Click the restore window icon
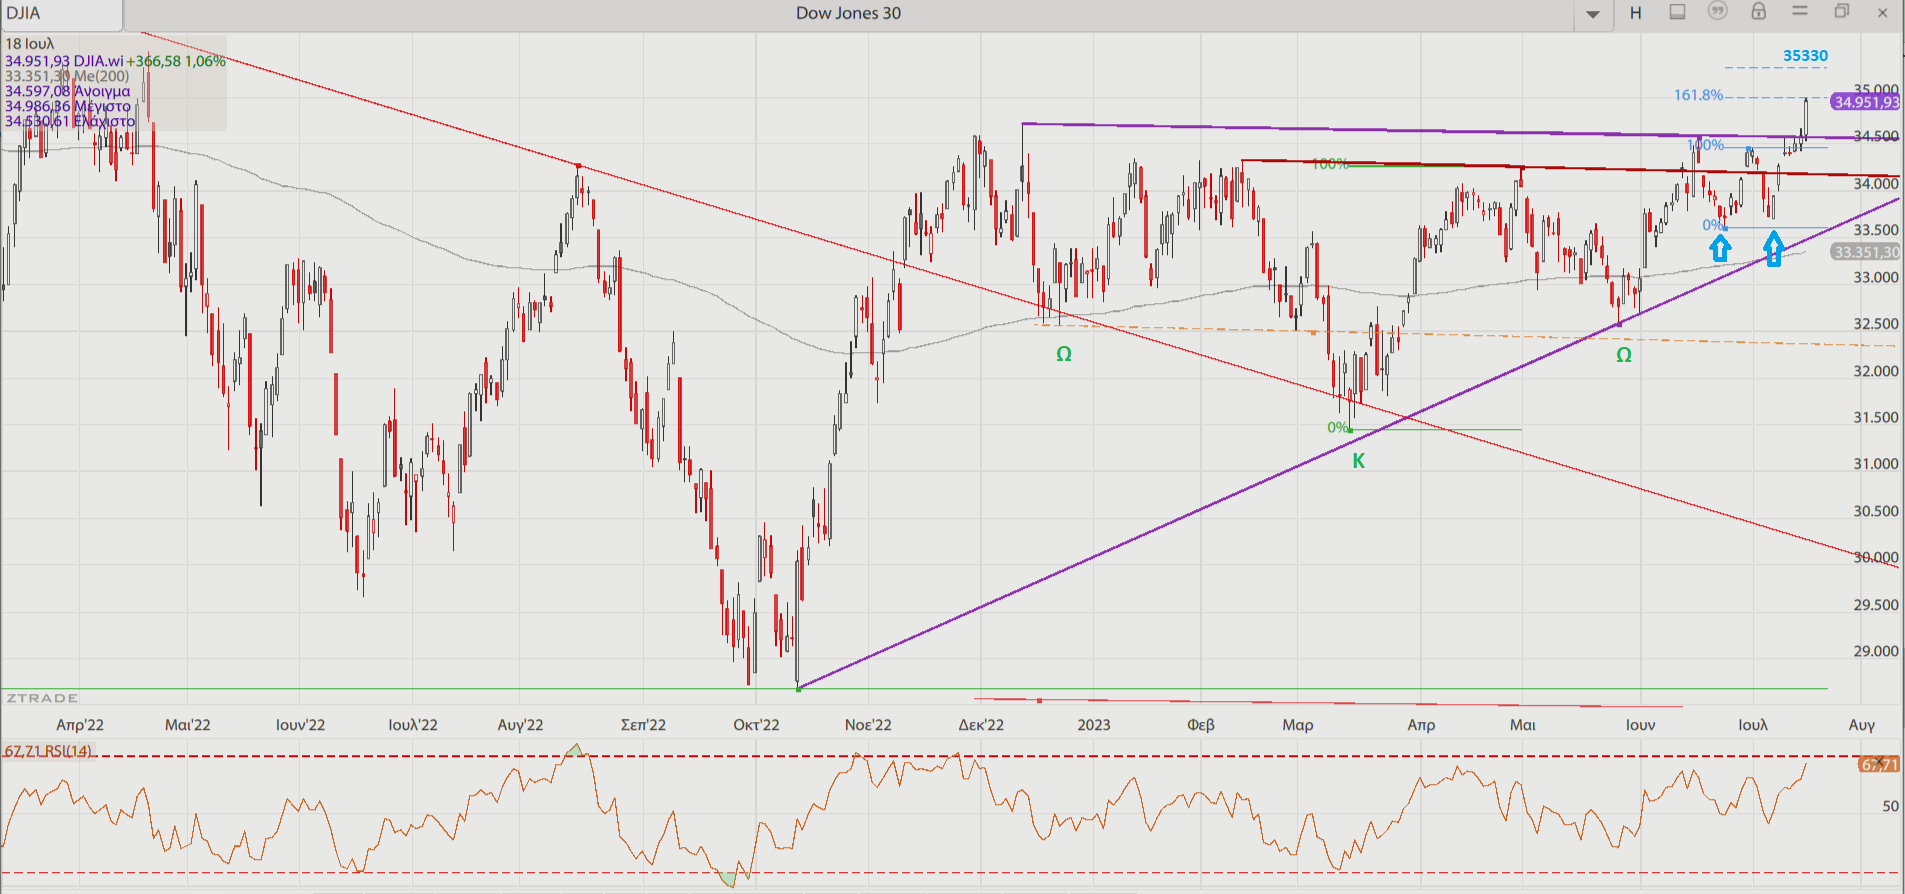The image size is (1905, 894). pos(1842,12)
